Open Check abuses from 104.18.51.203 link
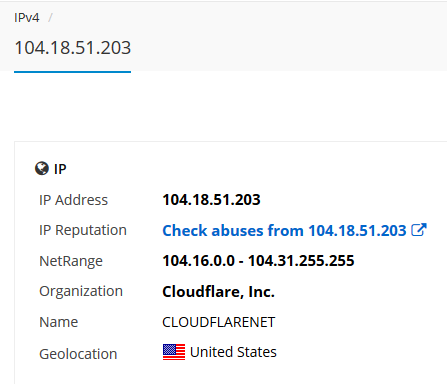The width and height of the screenshot is (447, 384). [x=284, y=231]
